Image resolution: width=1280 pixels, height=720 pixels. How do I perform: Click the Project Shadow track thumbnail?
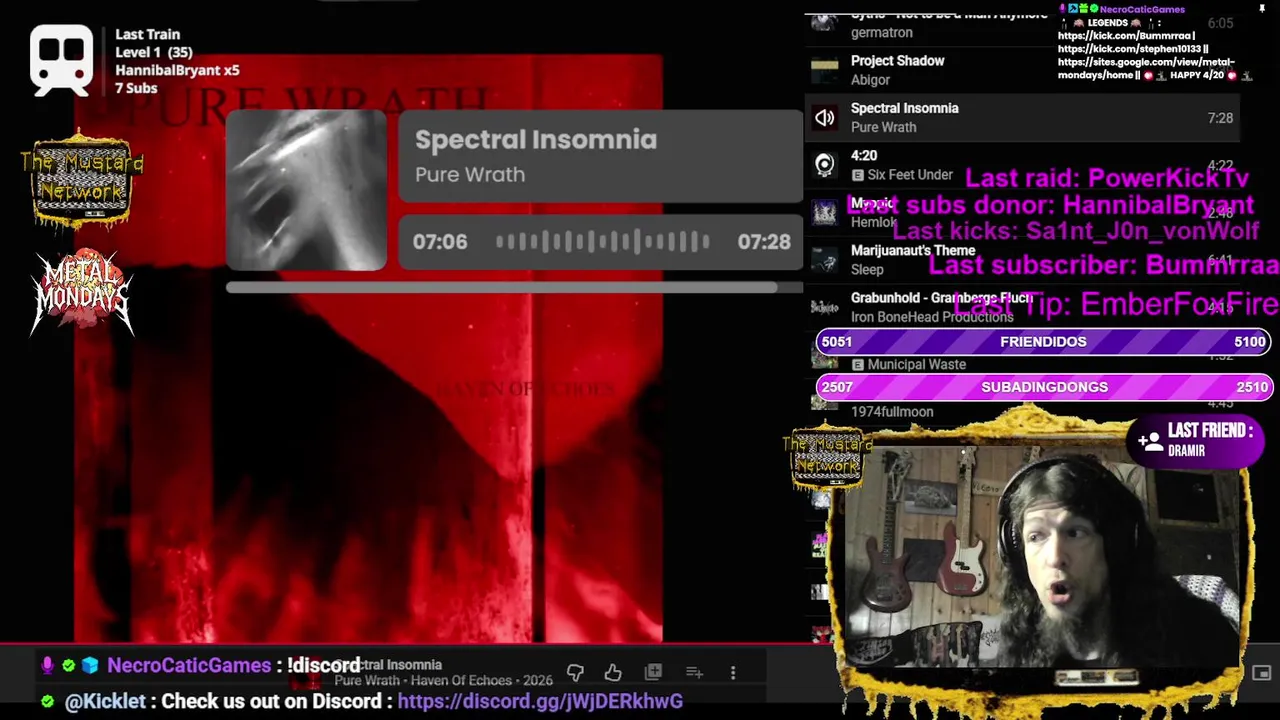[x=824, y=70]
